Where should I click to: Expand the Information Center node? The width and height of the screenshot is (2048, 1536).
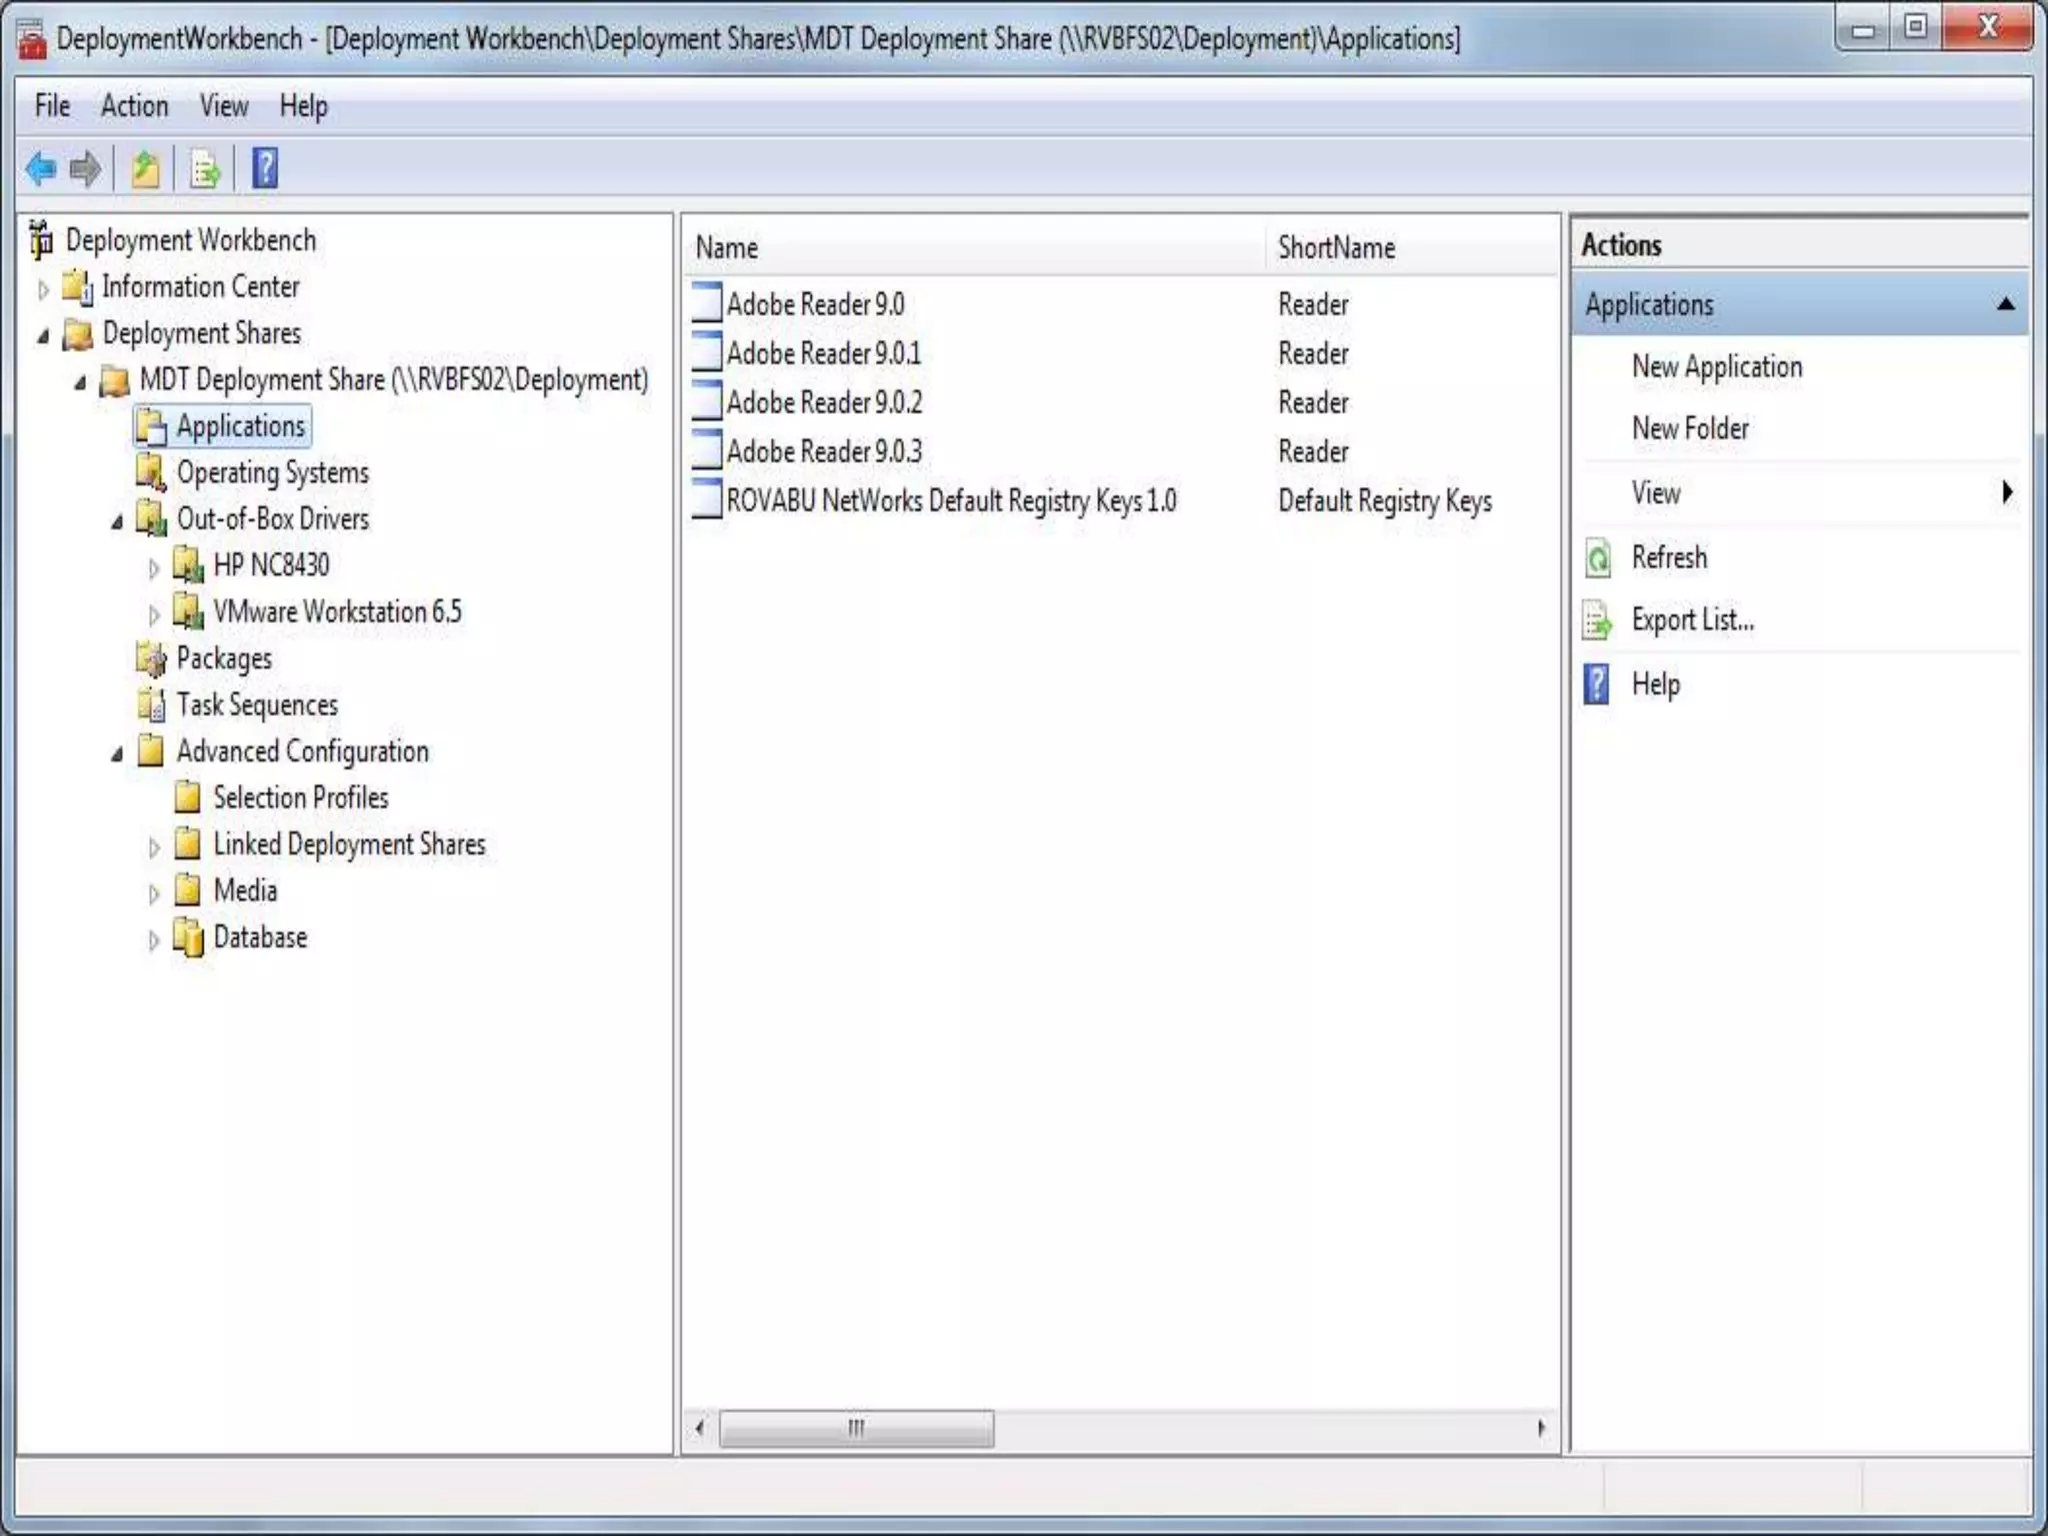point(42,289)
